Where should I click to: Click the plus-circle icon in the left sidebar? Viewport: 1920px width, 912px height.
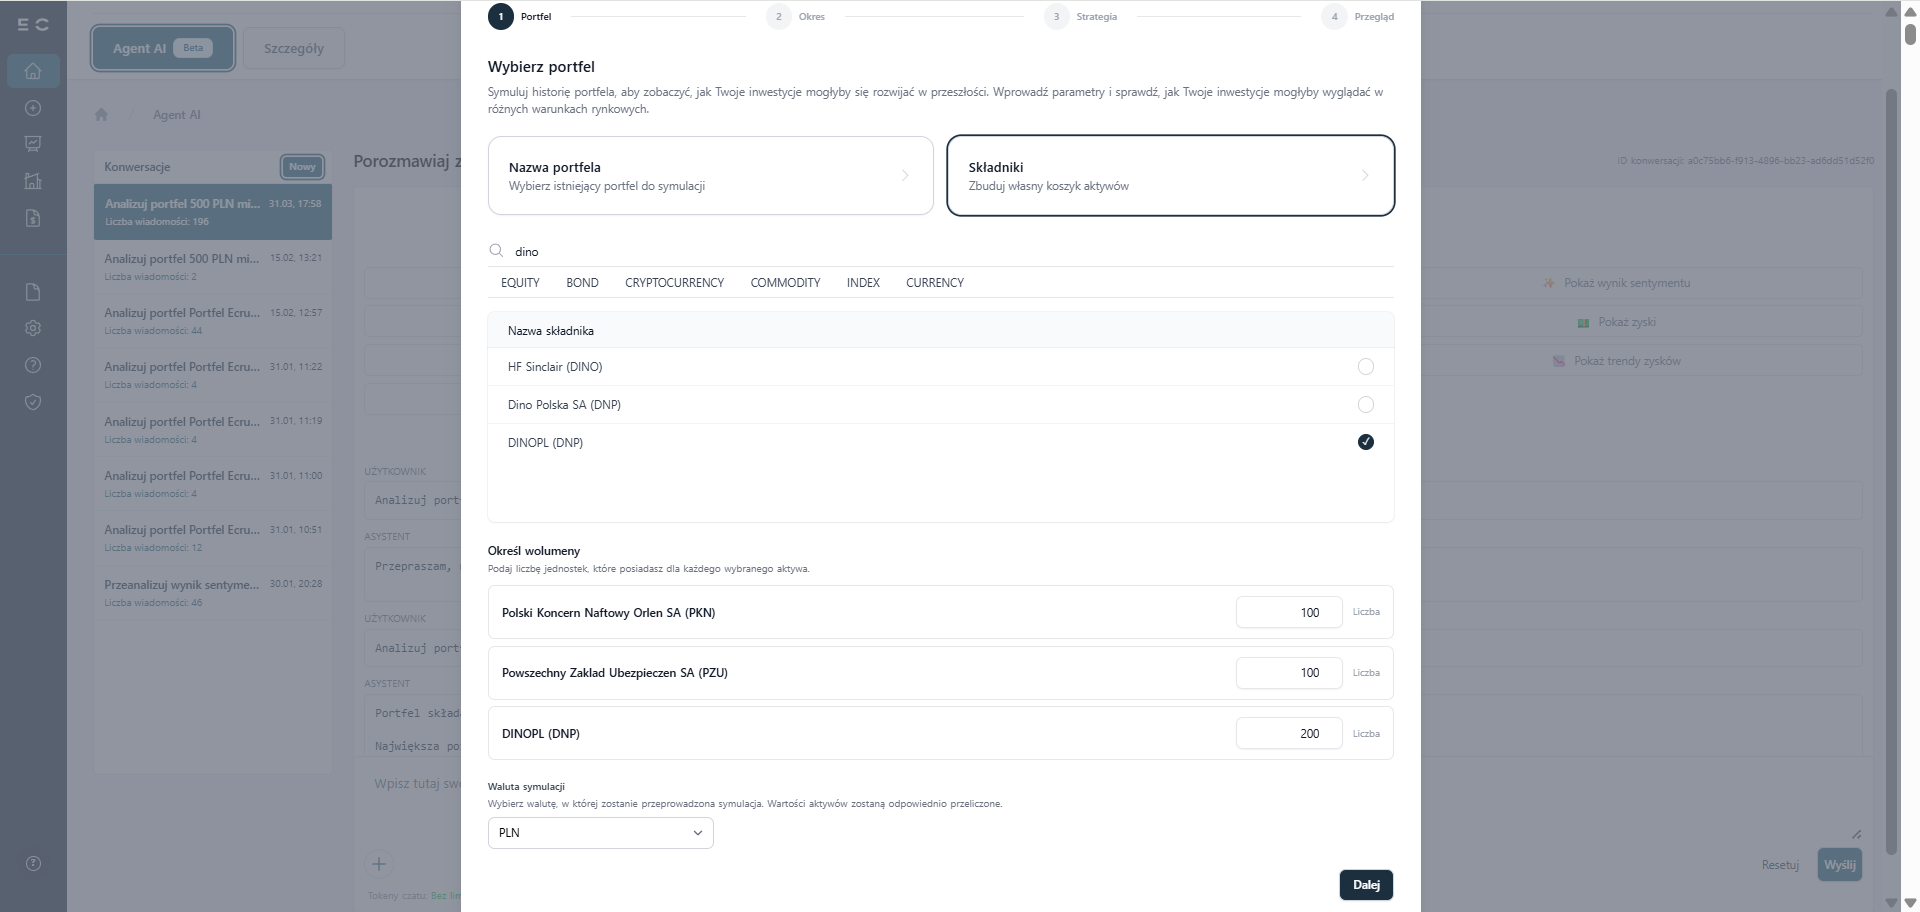pyautogui.click(x=33, y=108)
